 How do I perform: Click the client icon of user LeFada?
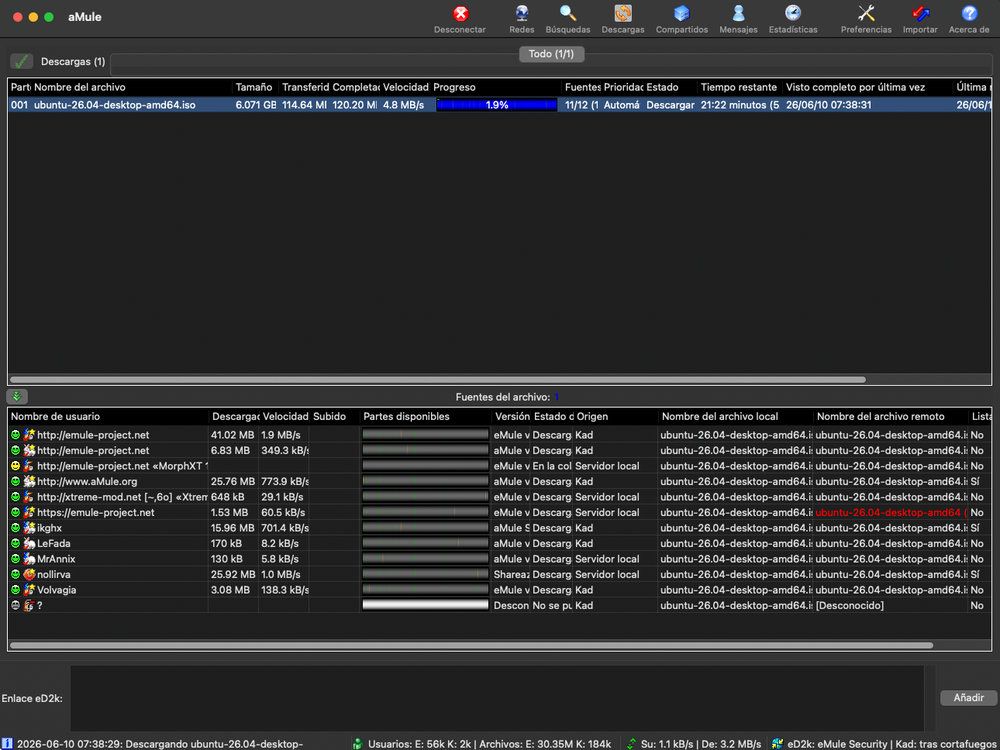click(x=29, y=543)
